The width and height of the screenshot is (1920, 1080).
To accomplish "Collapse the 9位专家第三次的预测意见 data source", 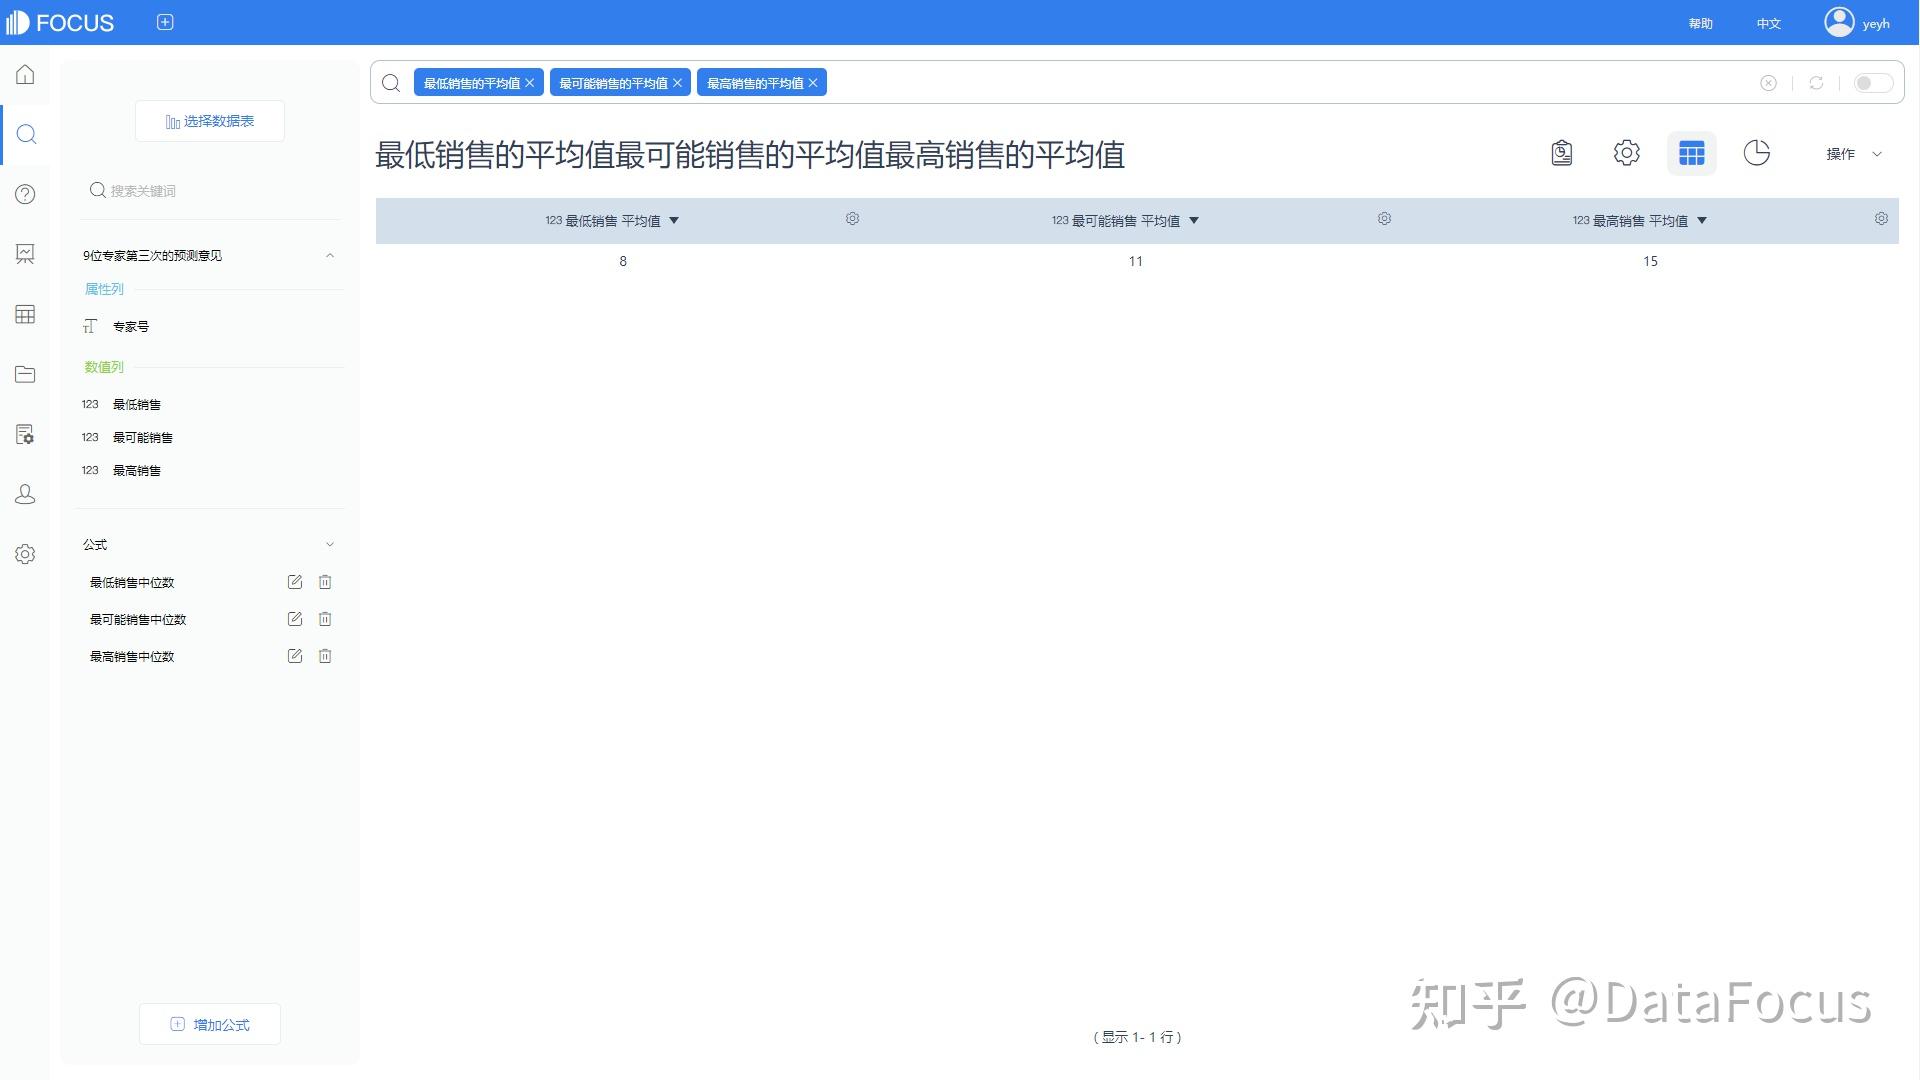I will tap(330, 256).
